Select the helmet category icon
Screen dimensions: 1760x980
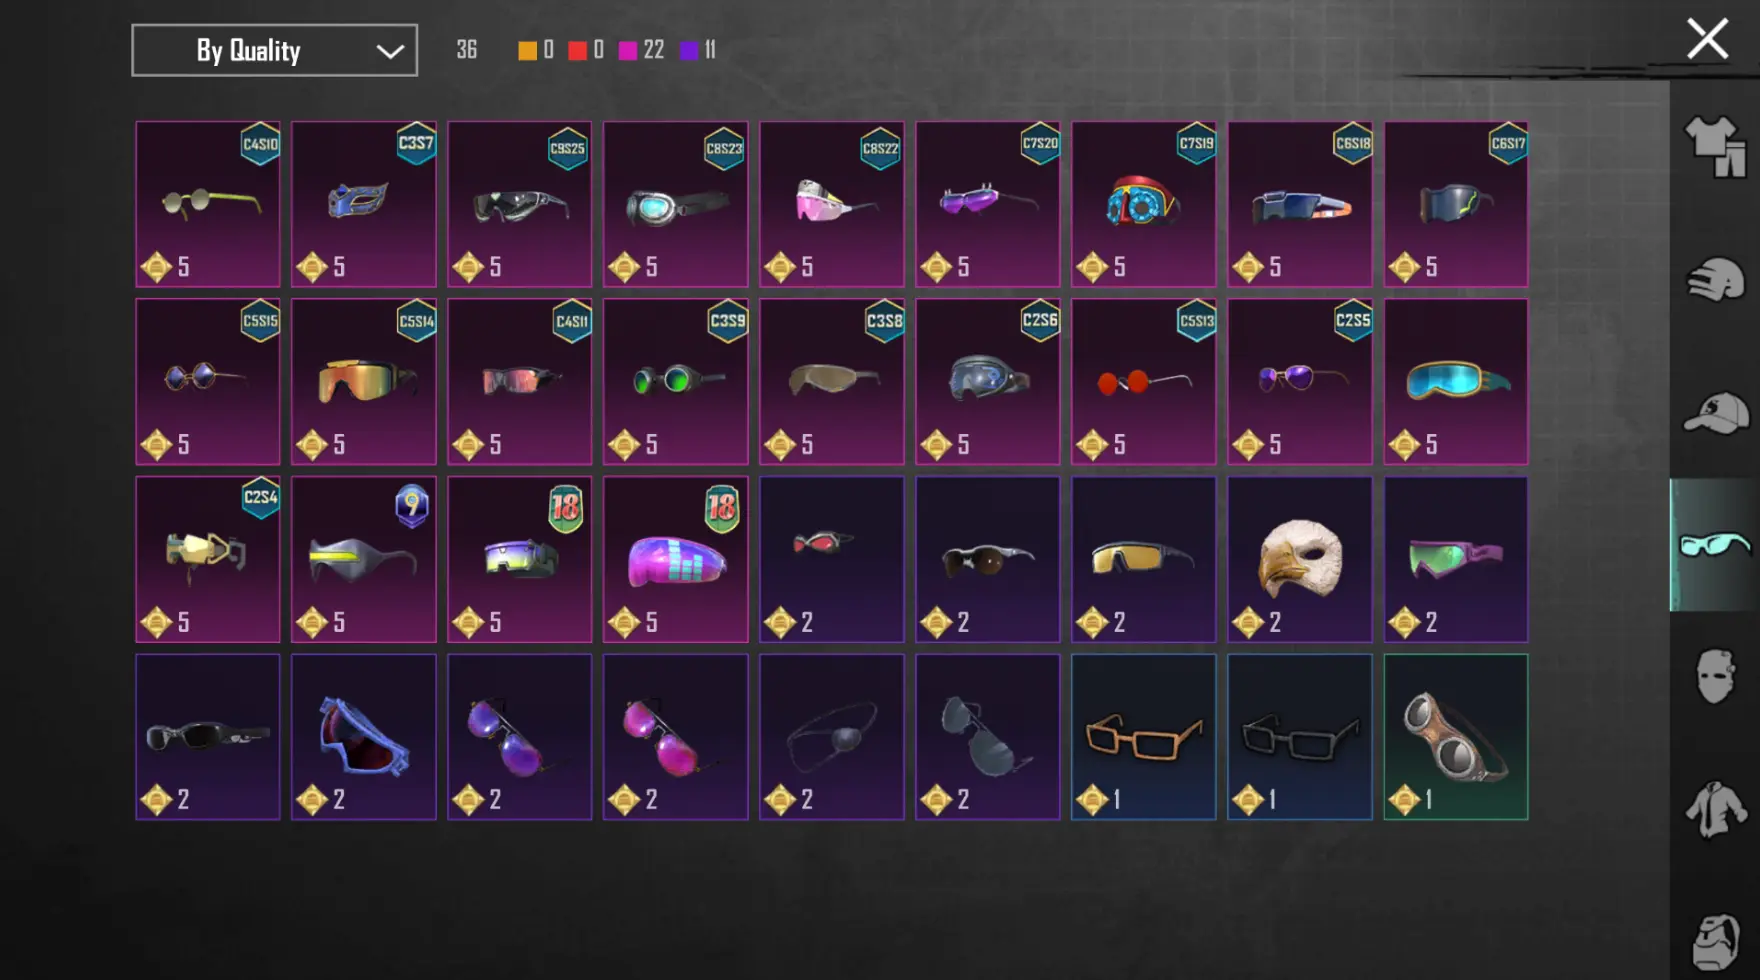1716,280
